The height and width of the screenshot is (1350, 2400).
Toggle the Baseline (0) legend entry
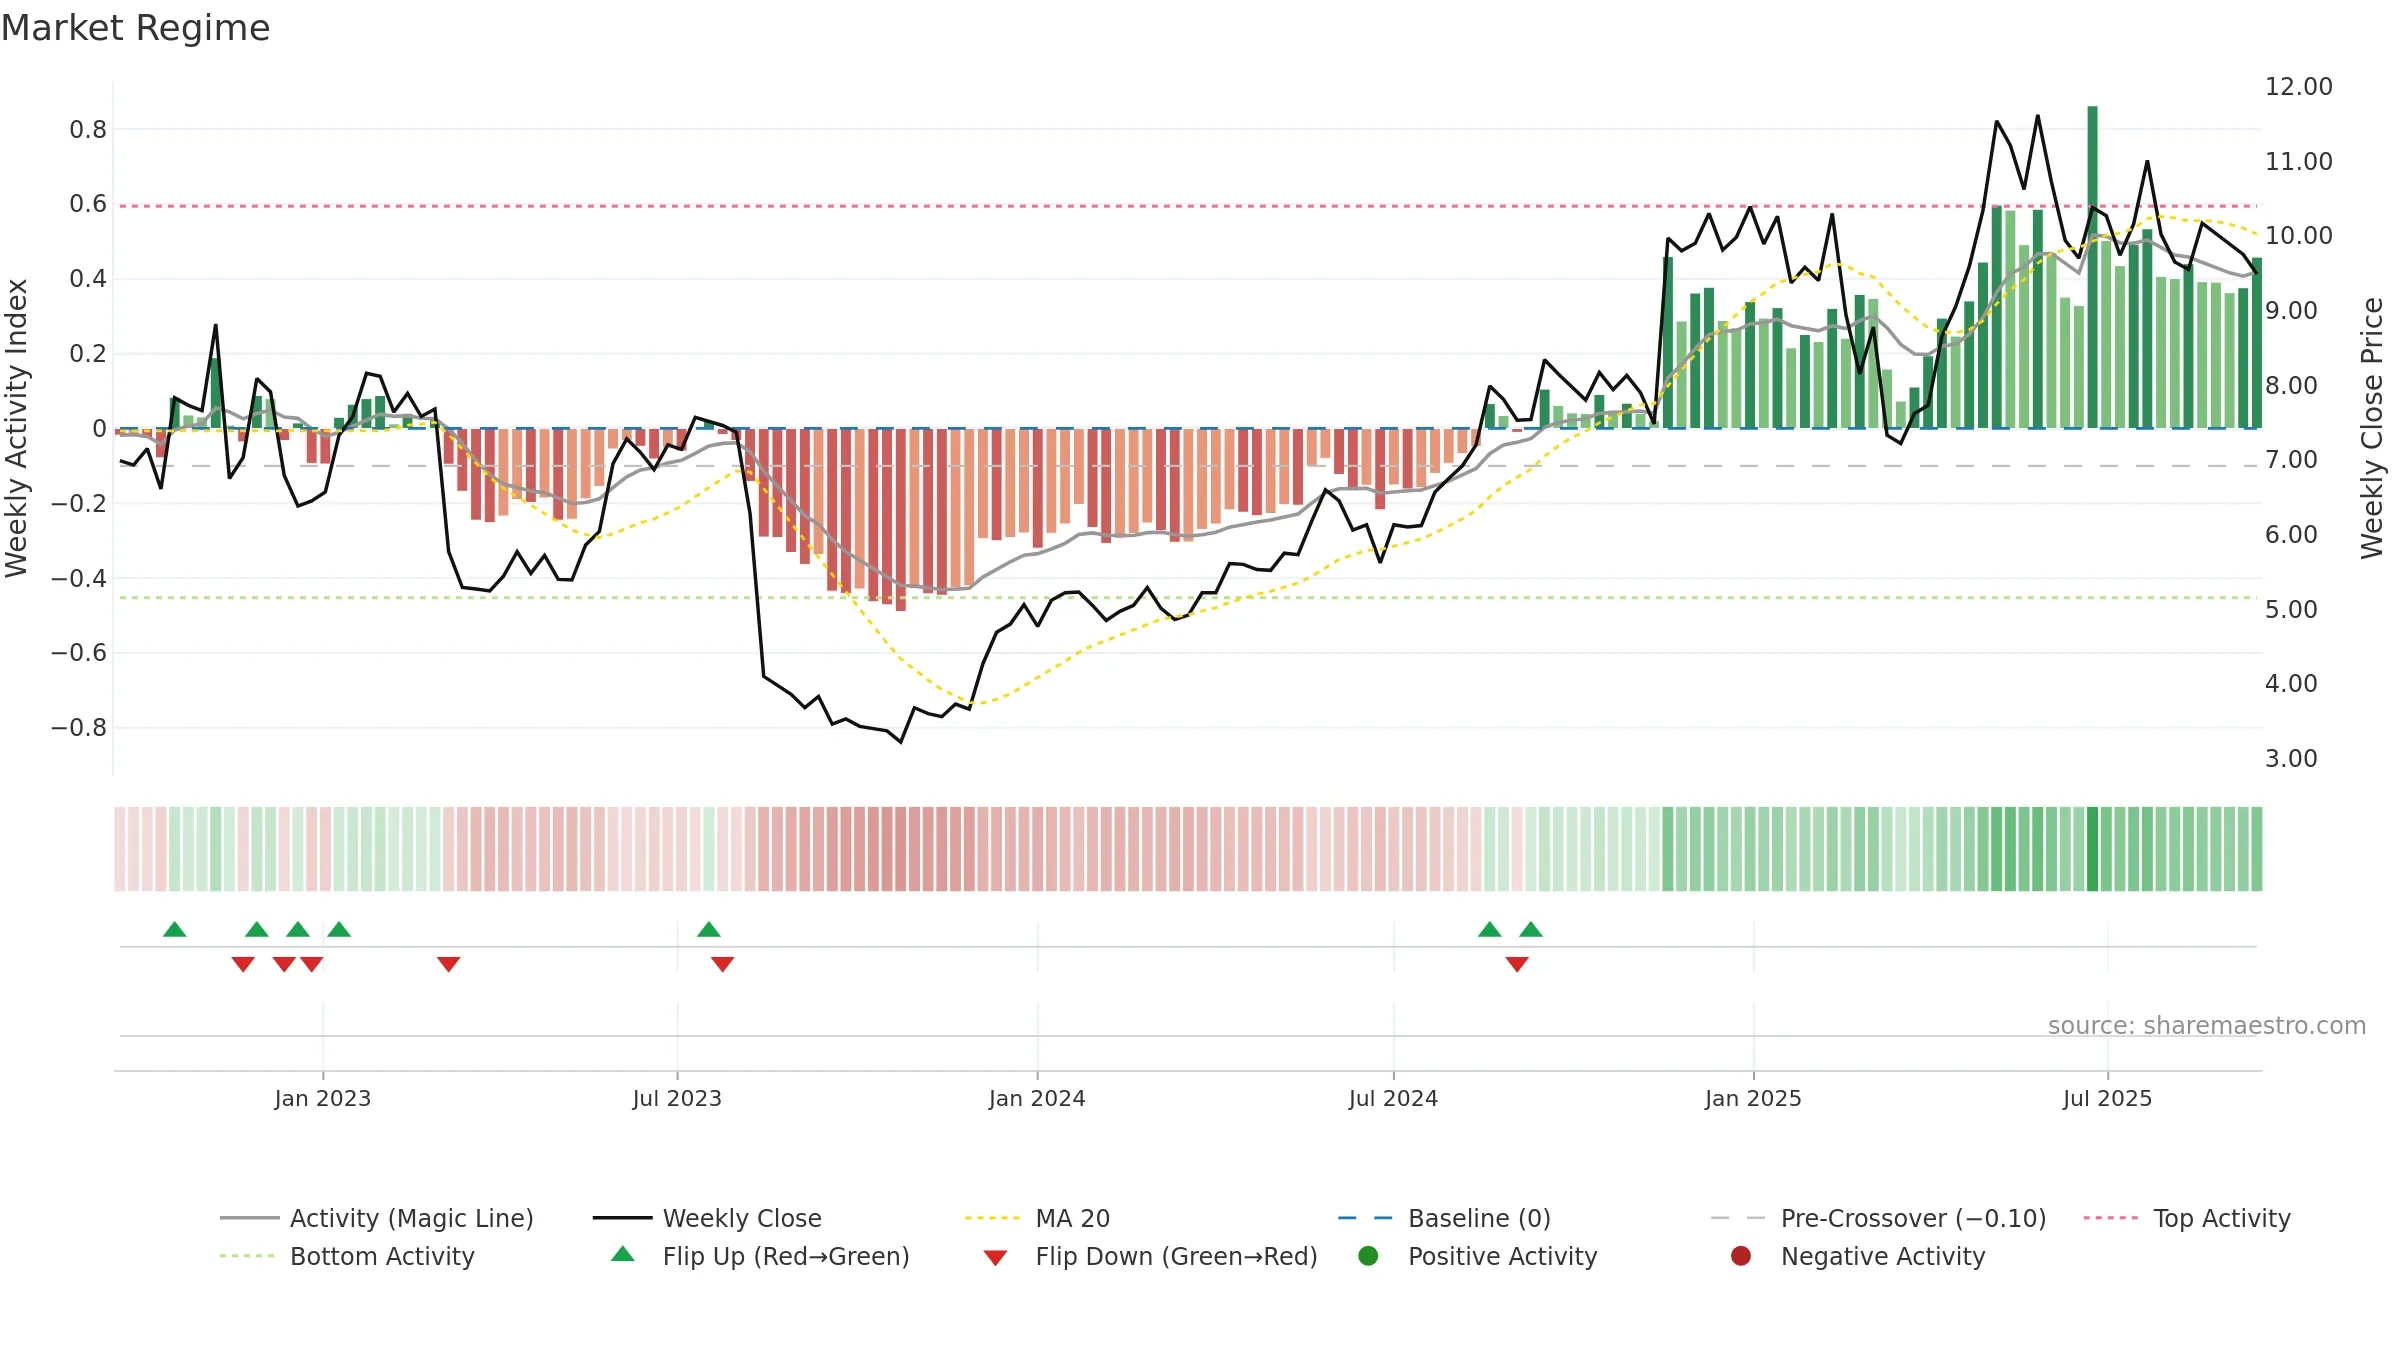pos(1444,1218)
